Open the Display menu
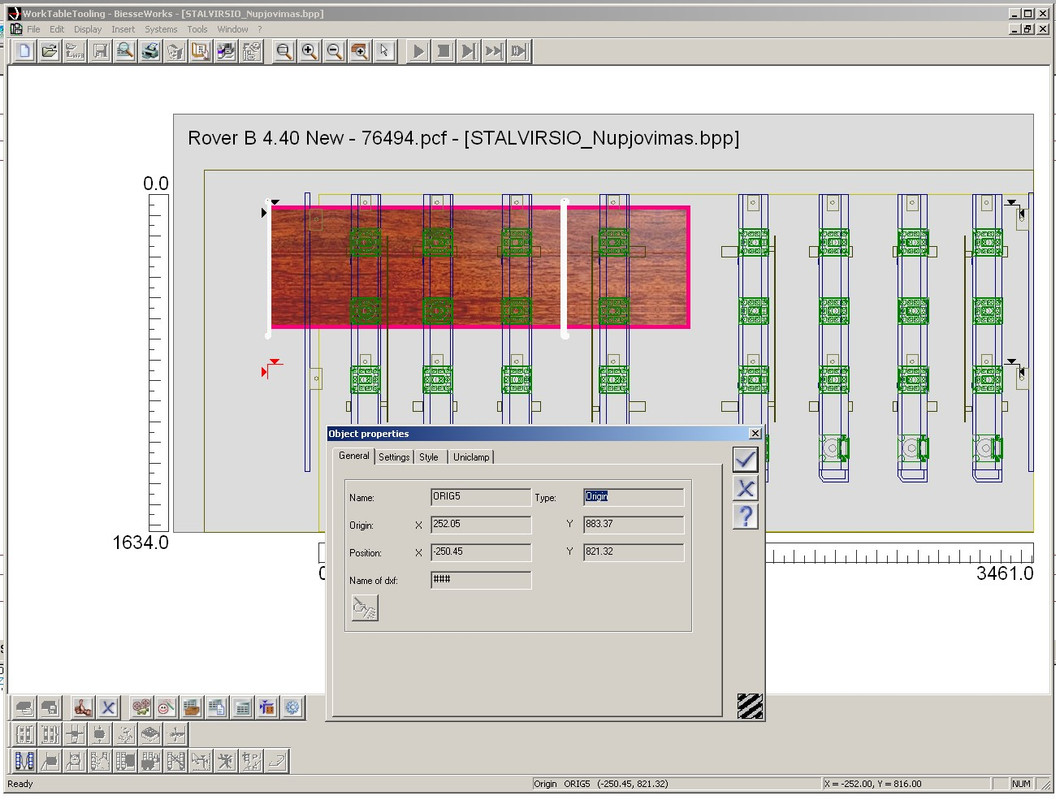The width and height of the screenshot is (1056, 800). (88, 29)
